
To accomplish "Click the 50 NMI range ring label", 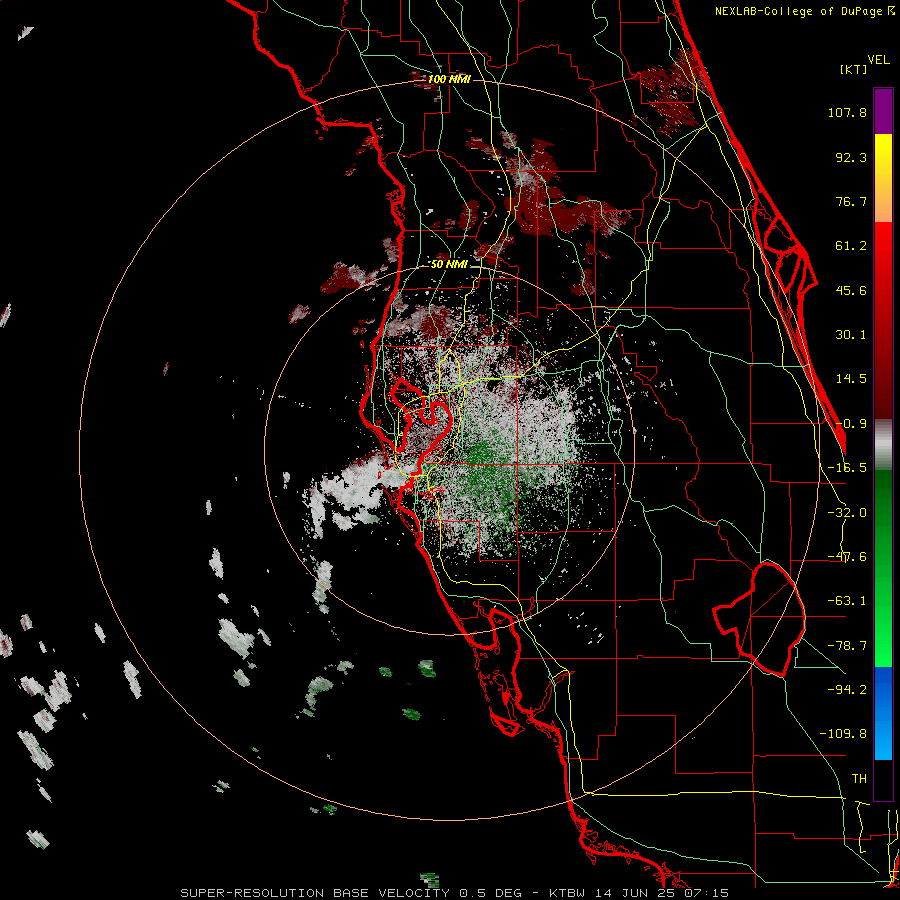I will tap(449, 265).
